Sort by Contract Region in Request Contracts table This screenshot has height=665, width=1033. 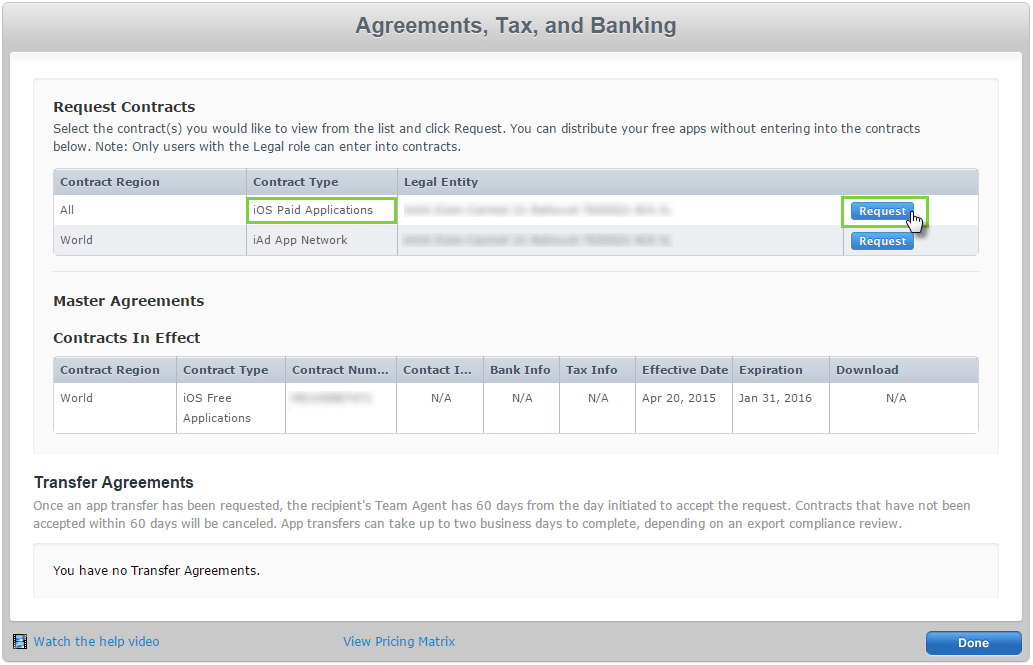(110, 182)
